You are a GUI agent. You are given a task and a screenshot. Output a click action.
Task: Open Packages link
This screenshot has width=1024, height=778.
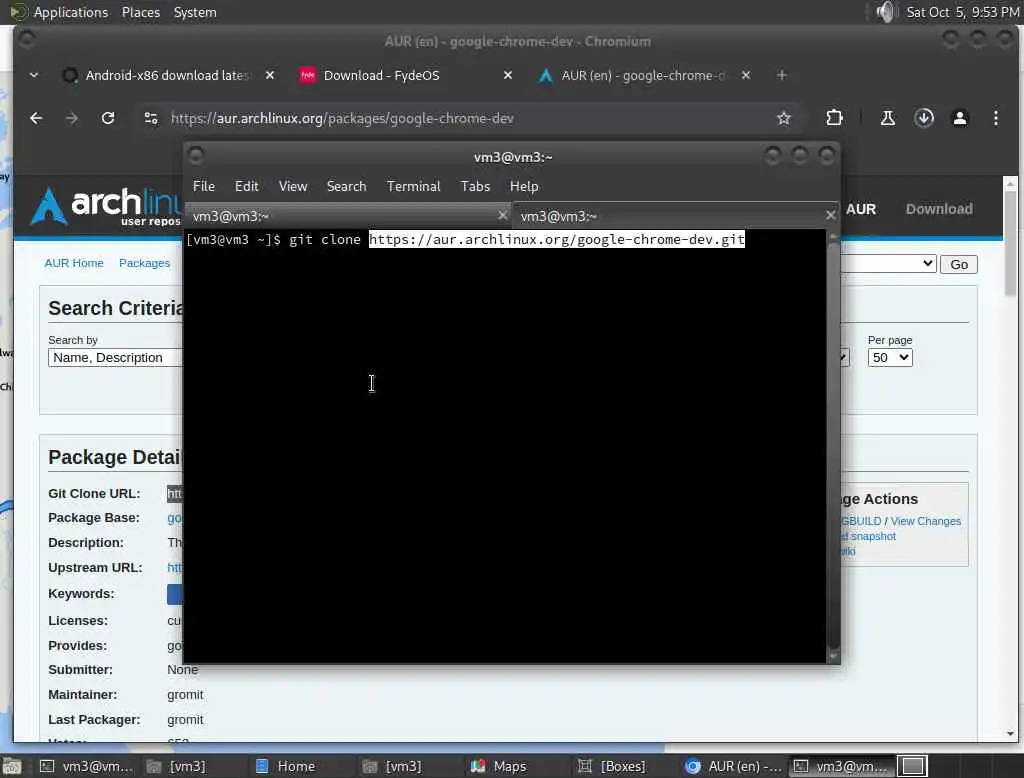pyautogui.click(x=144, y=263)
